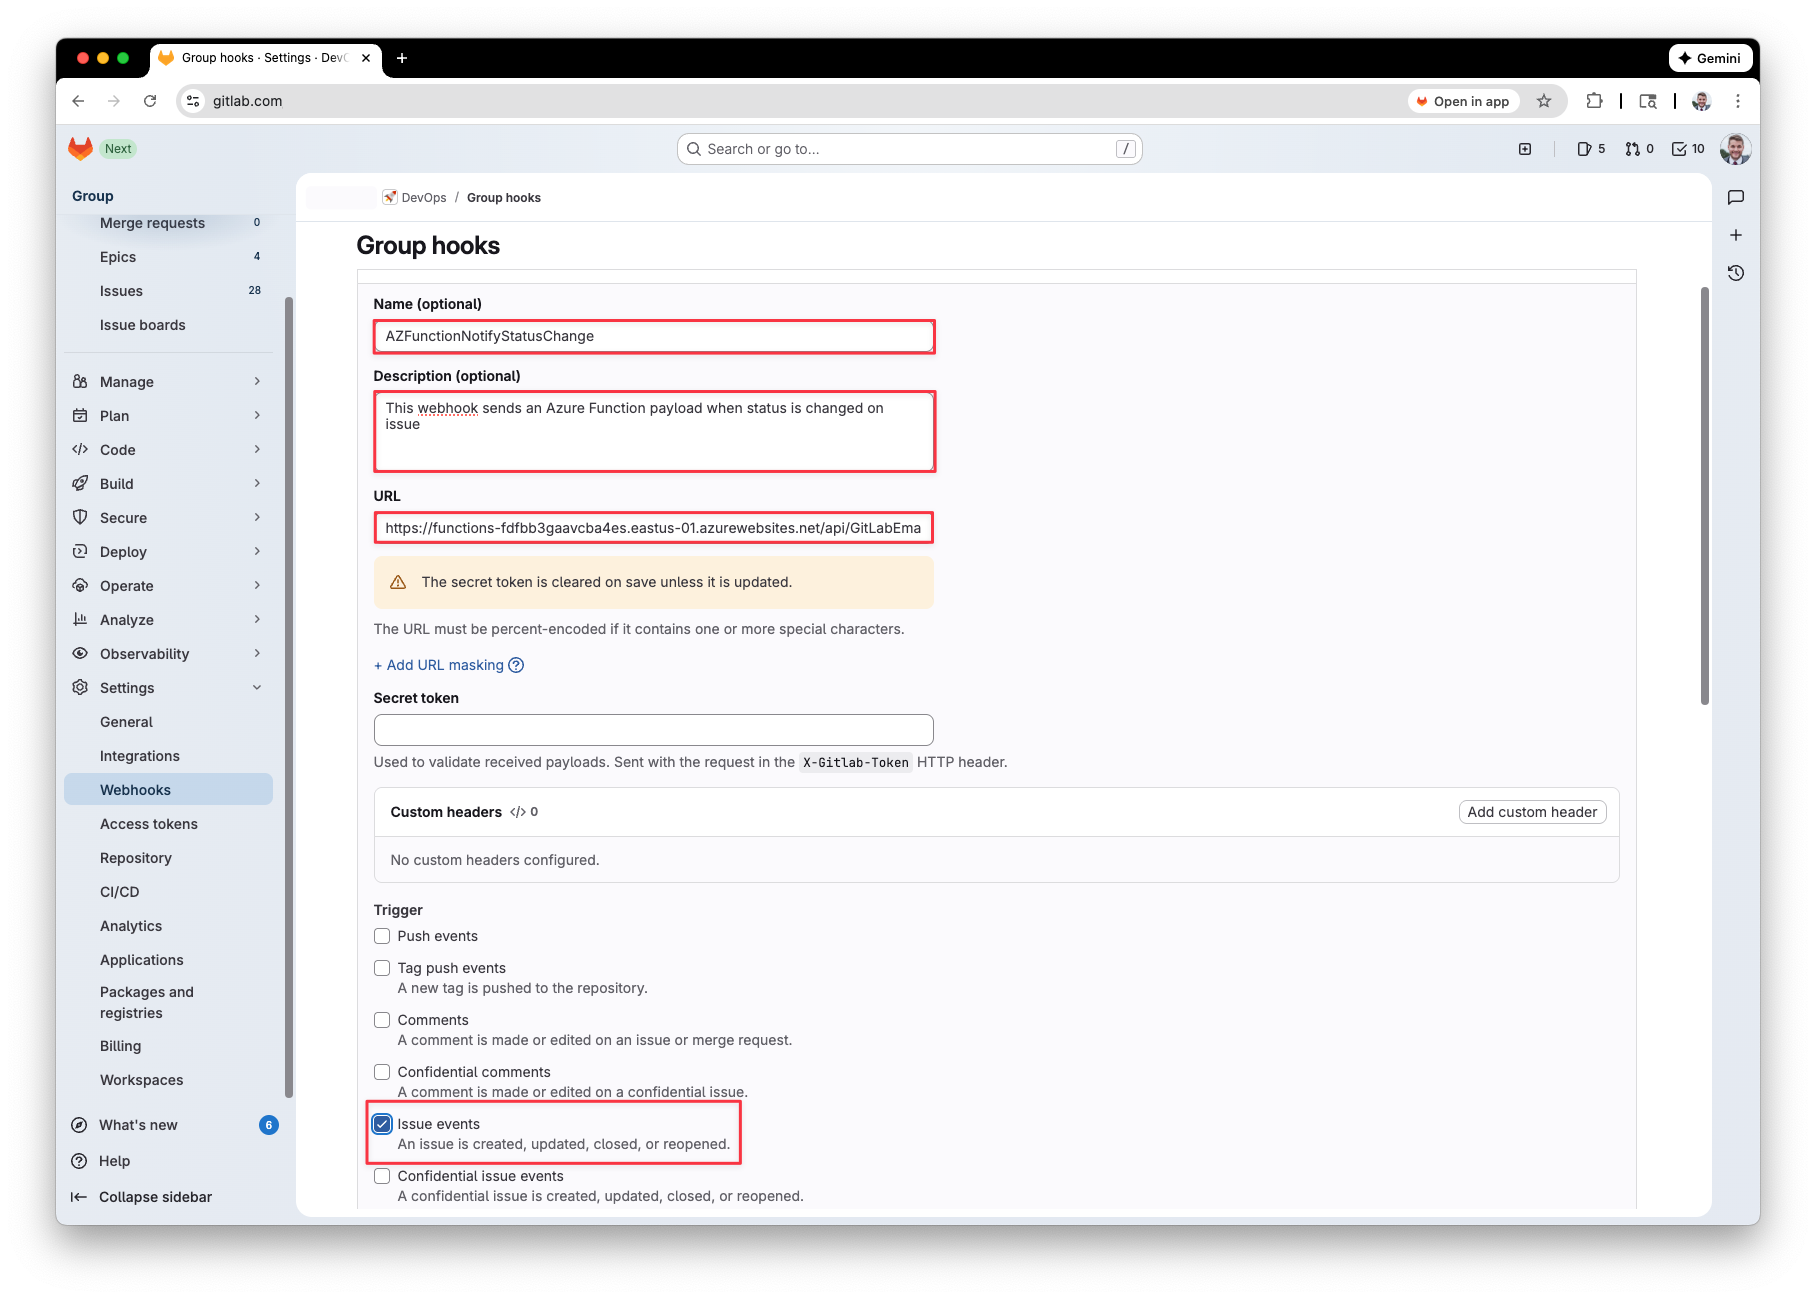The height and width of the screenshot is (1299, 1816).
Task: Click the Add URL masking link
Action: click(x=439, y=665)
